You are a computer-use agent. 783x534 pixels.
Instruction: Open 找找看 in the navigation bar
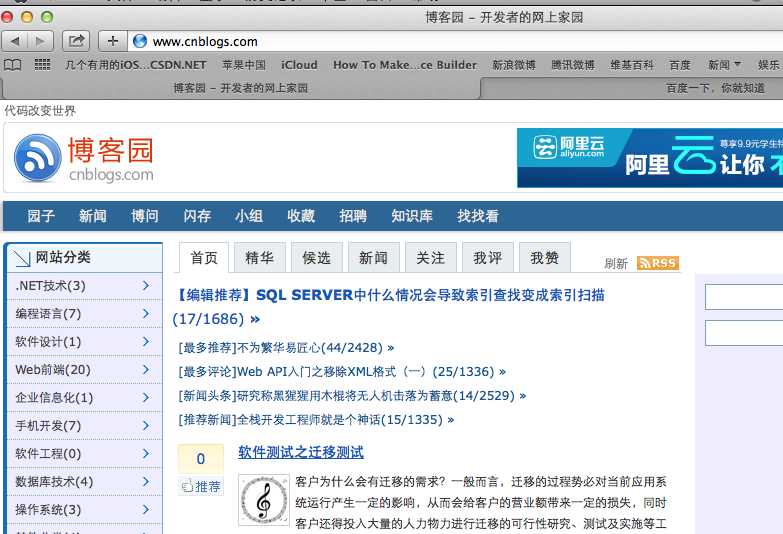tap(478, 216)
